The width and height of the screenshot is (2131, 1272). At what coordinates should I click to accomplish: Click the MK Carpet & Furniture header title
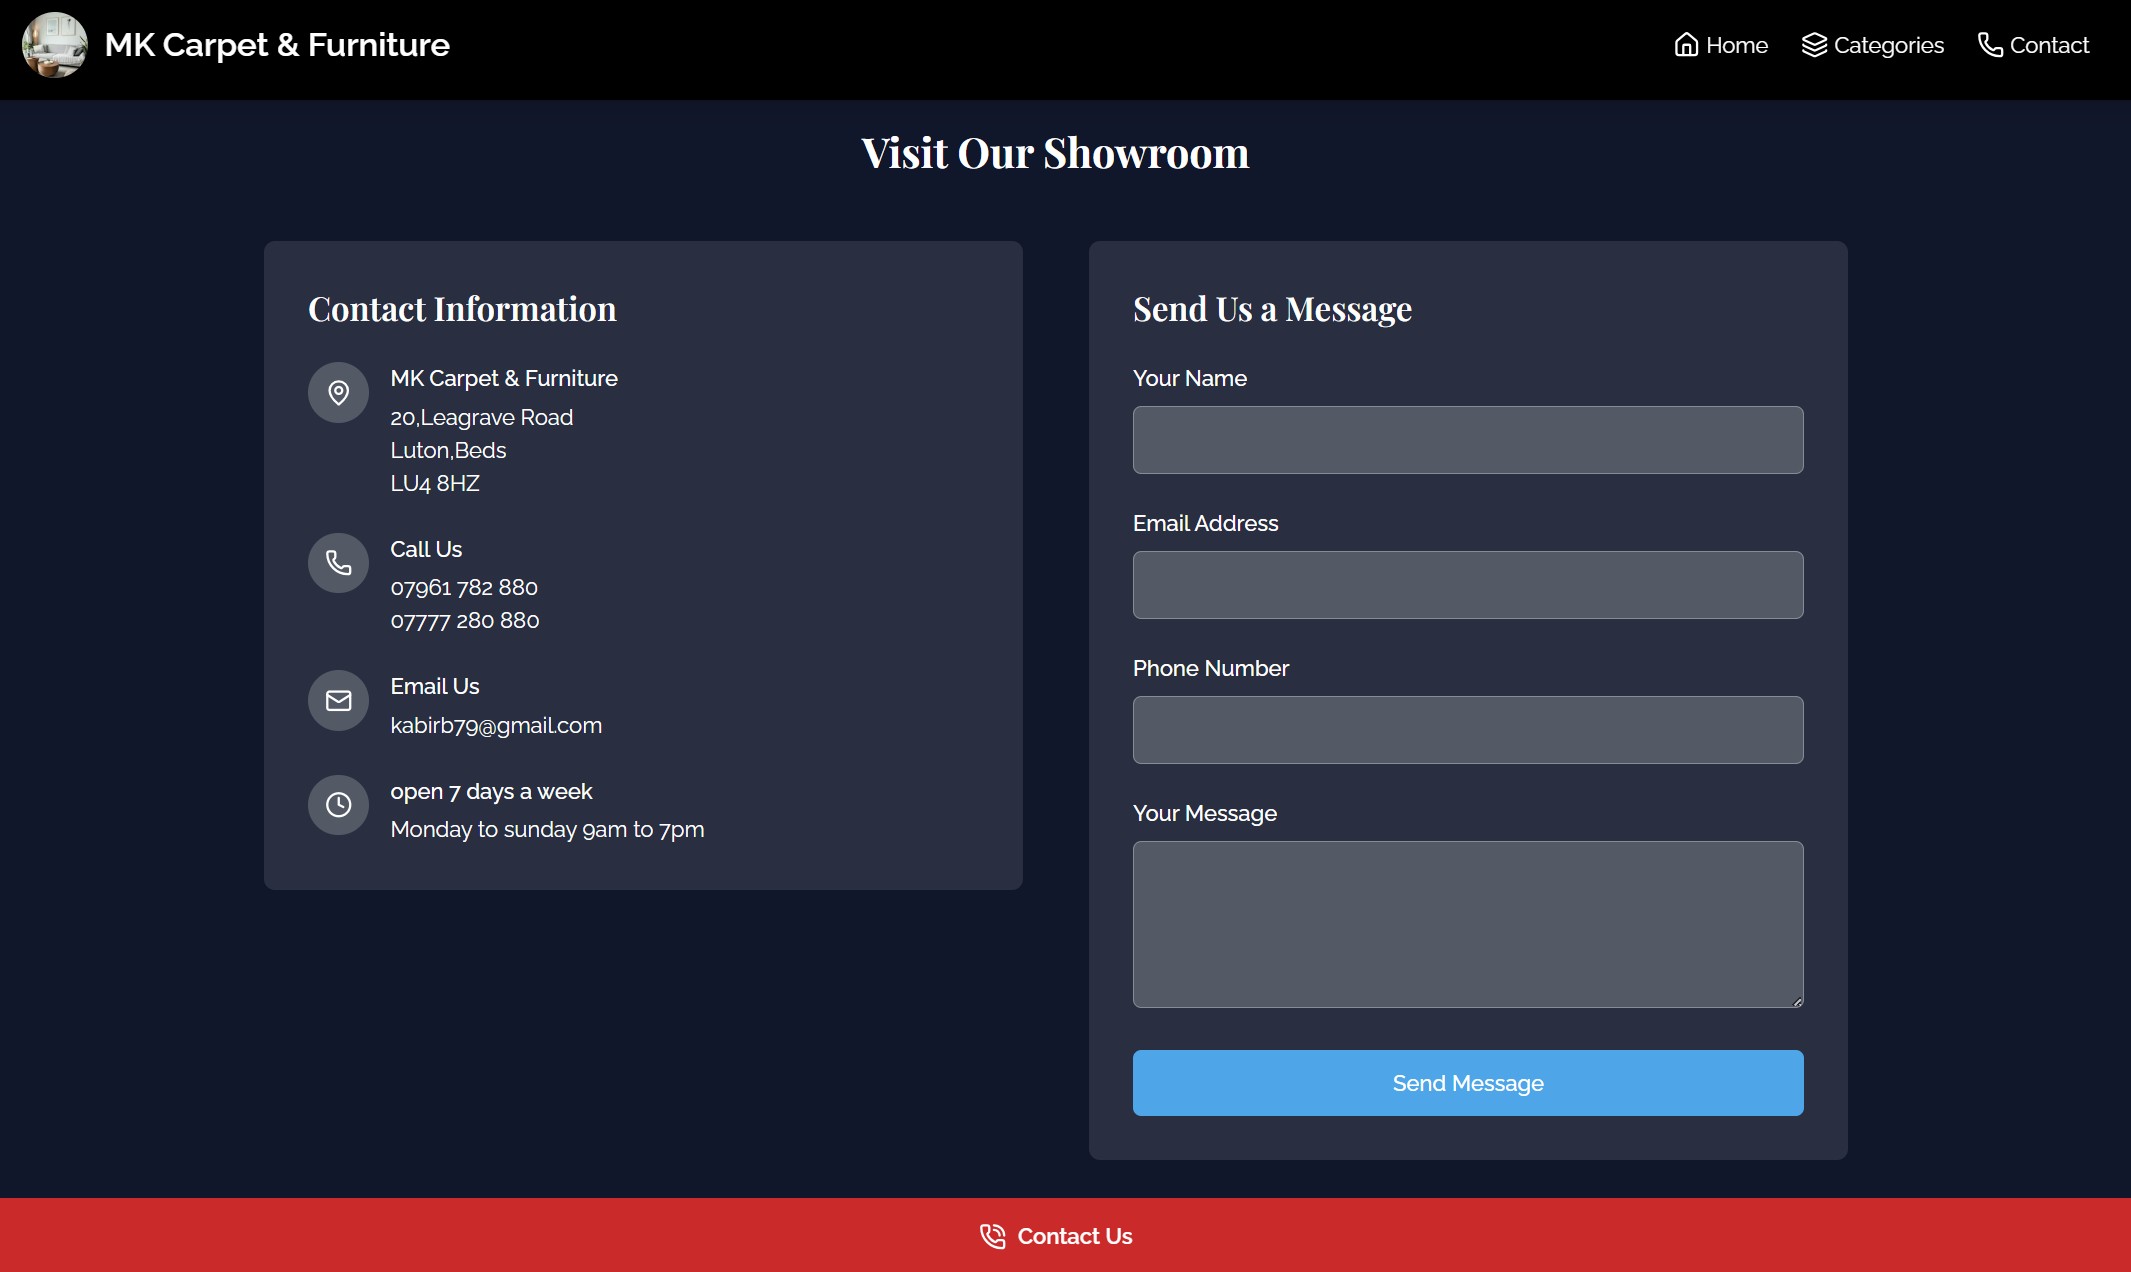[277, 45]
